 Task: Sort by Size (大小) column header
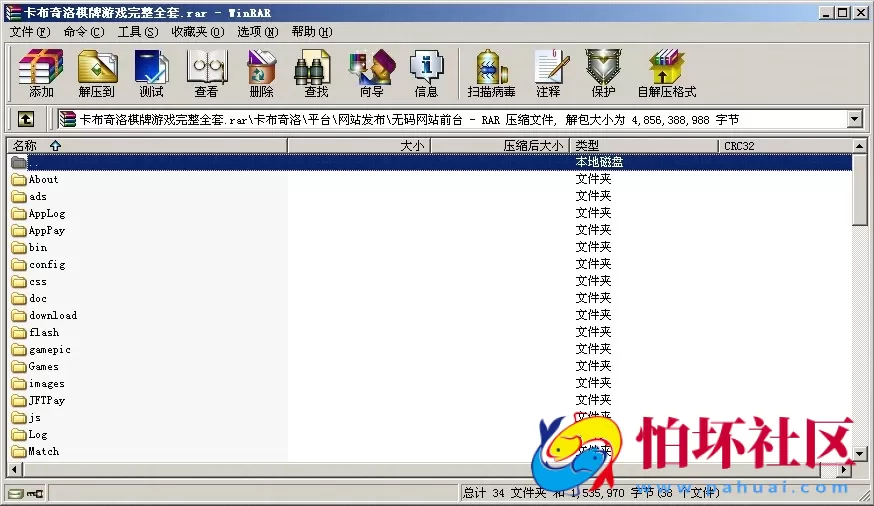click(x=358, y=146)
